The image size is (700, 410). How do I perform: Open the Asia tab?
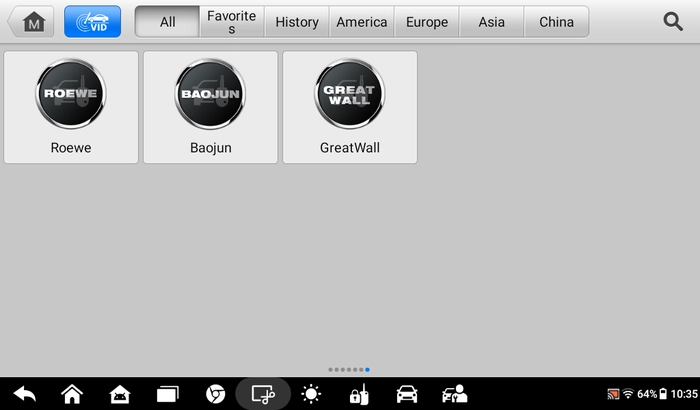[x=492, y=21]
